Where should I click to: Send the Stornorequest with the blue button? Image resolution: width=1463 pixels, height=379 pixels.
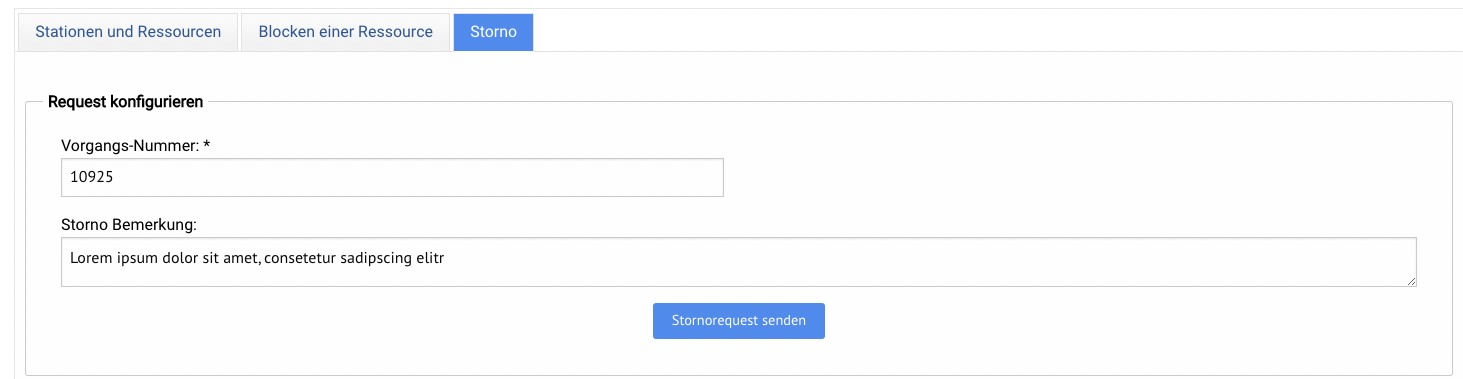[x=739, y=321]
